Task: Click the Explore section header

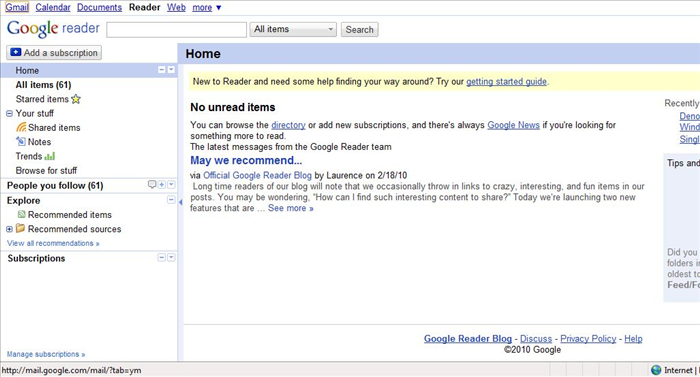Action: tap(23, 200)
